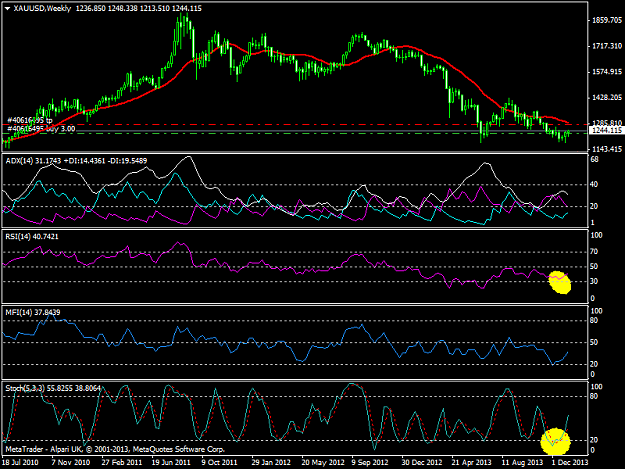Click the '27 Feb 2011' date label
Image resolution: width=625 pixels, height=469 pixels.
[122, 462]
